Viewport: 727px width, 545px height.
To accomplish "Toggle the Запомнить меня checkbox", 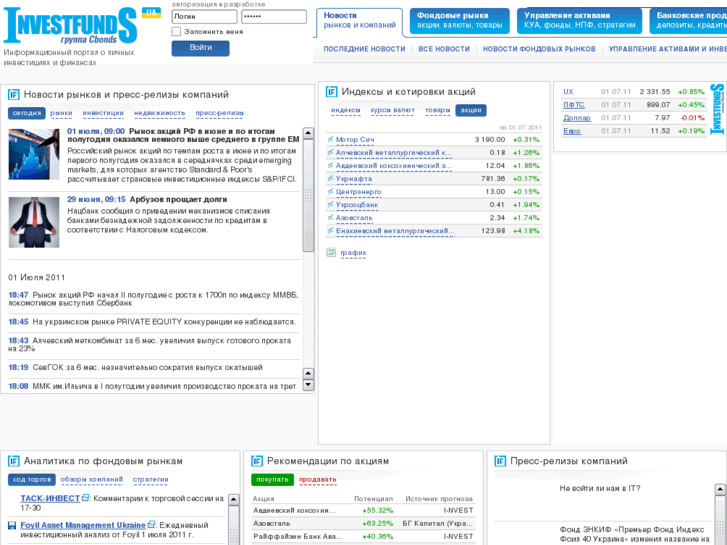I will [176, 32].
